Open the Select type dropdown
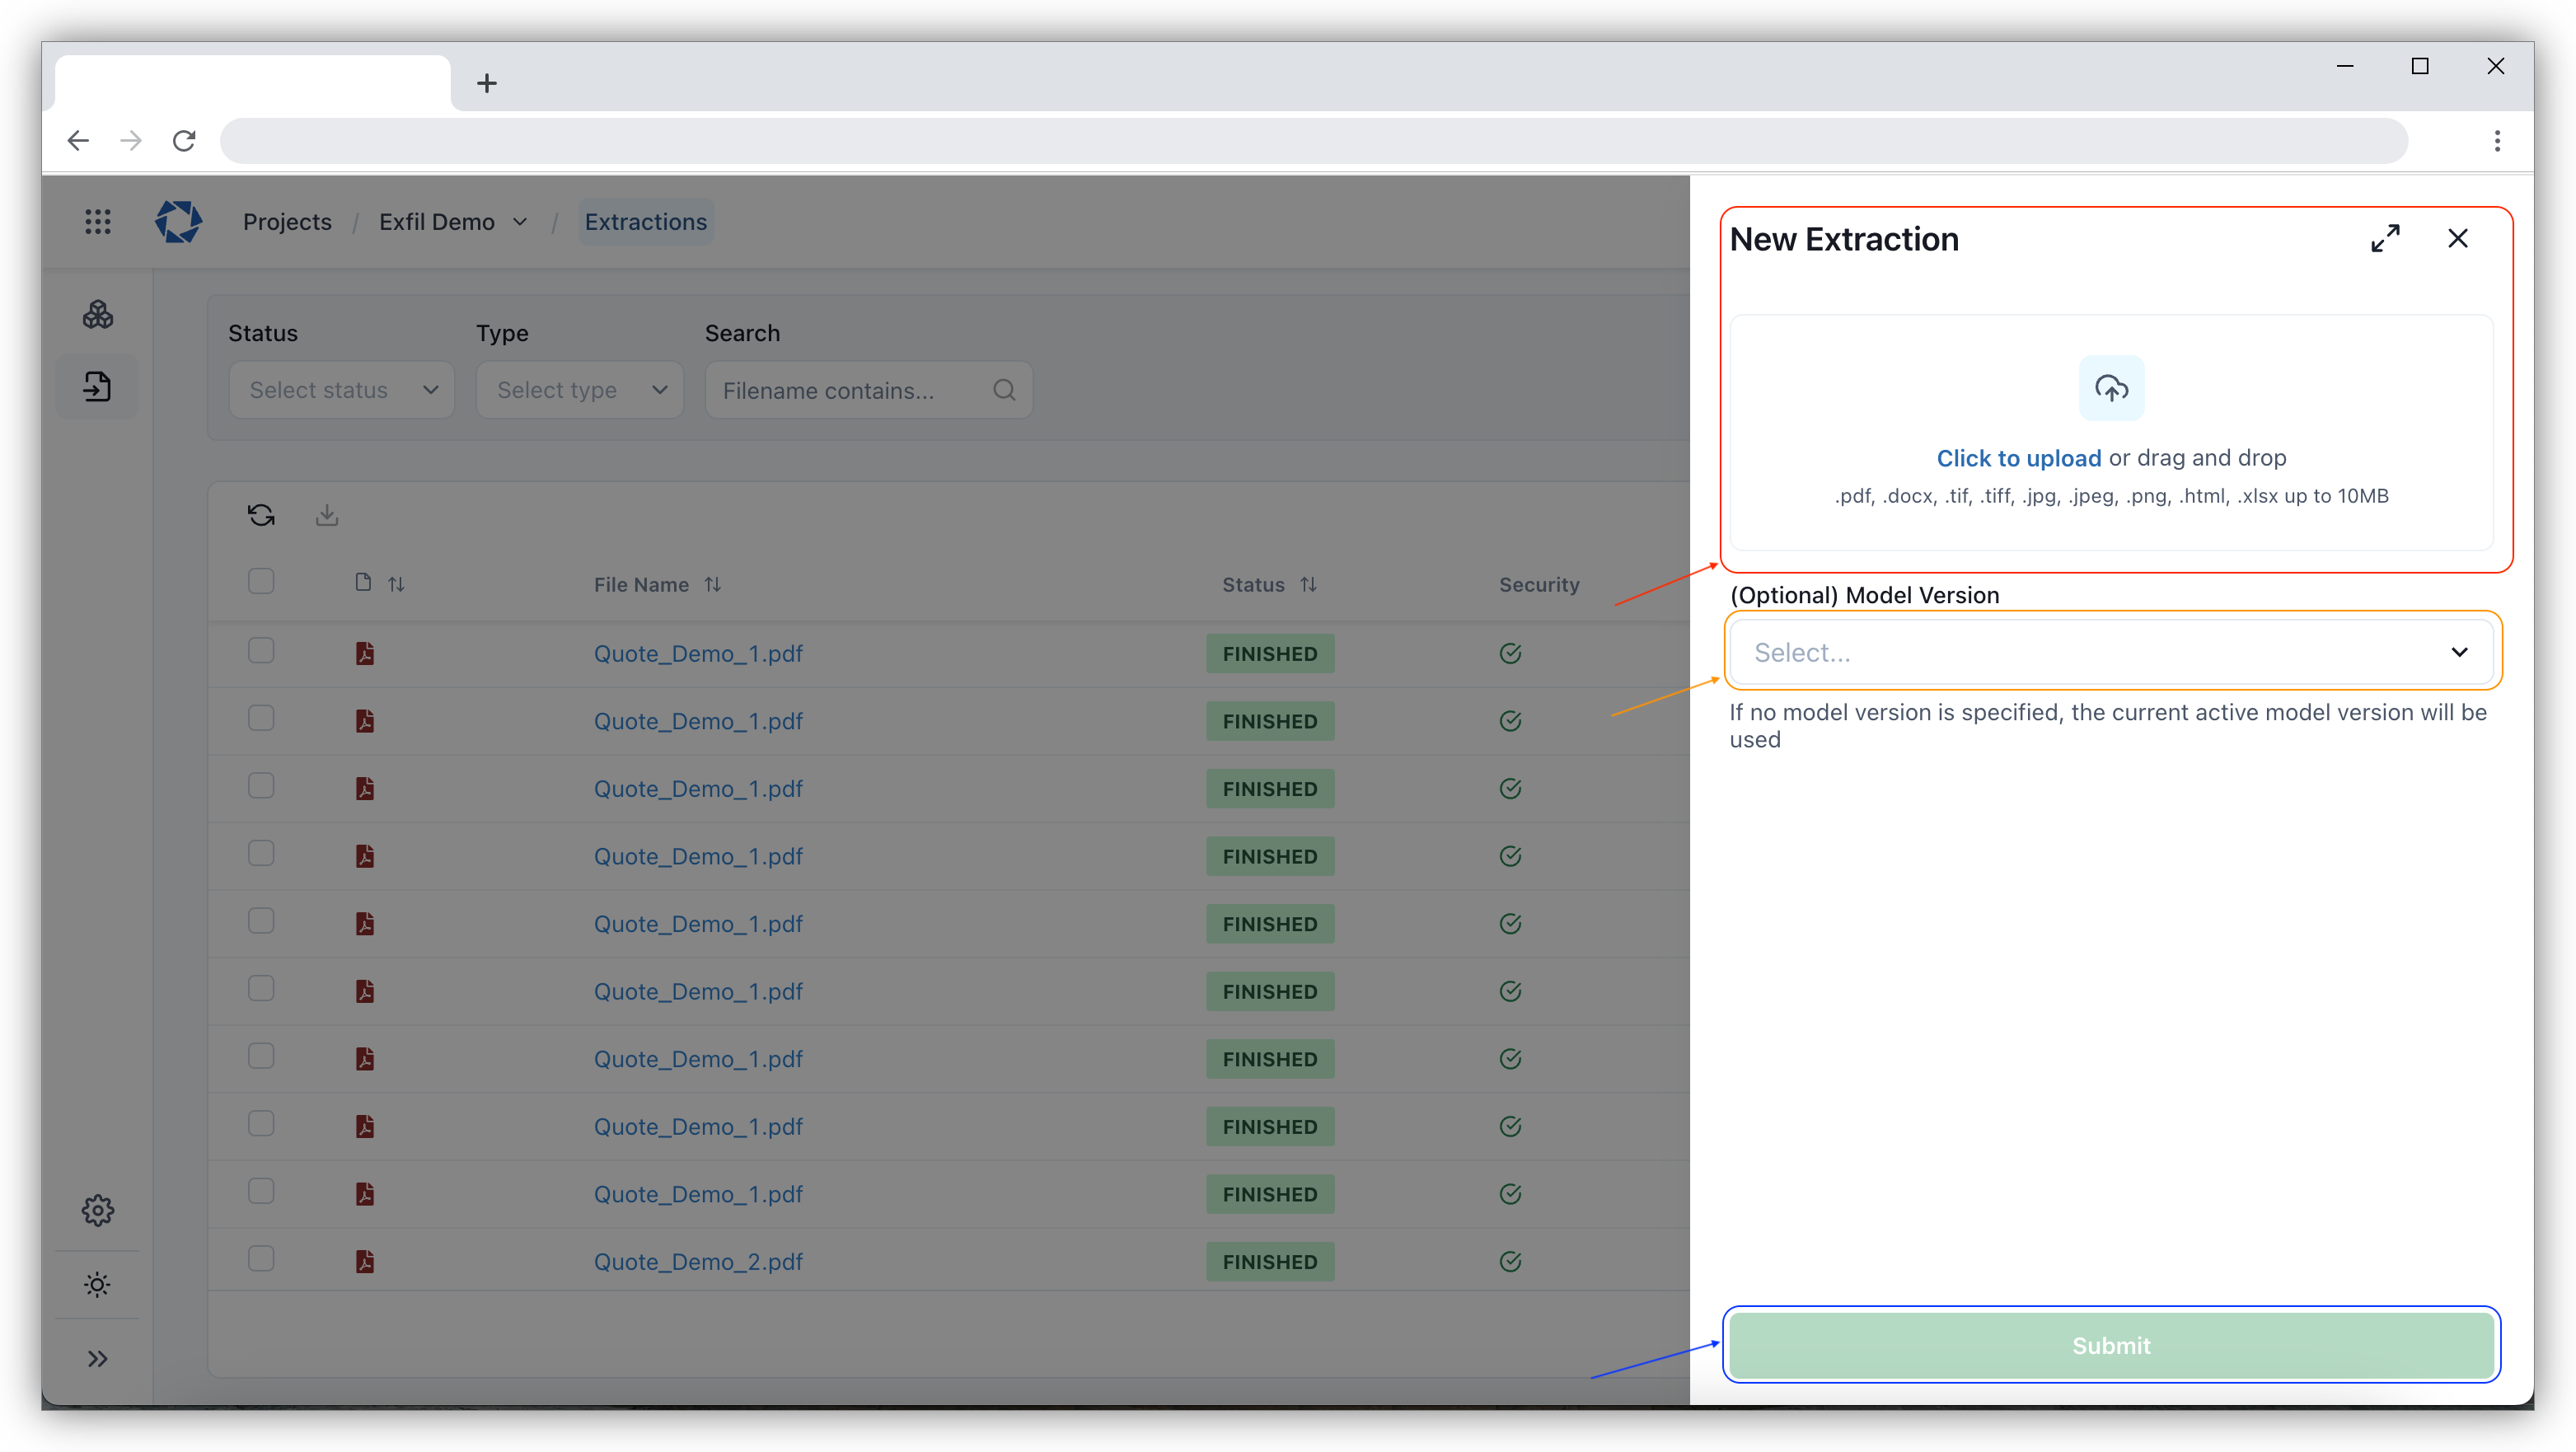Screen dimensions: 2576x1452 pyautogui.click(x=580, y=390)
